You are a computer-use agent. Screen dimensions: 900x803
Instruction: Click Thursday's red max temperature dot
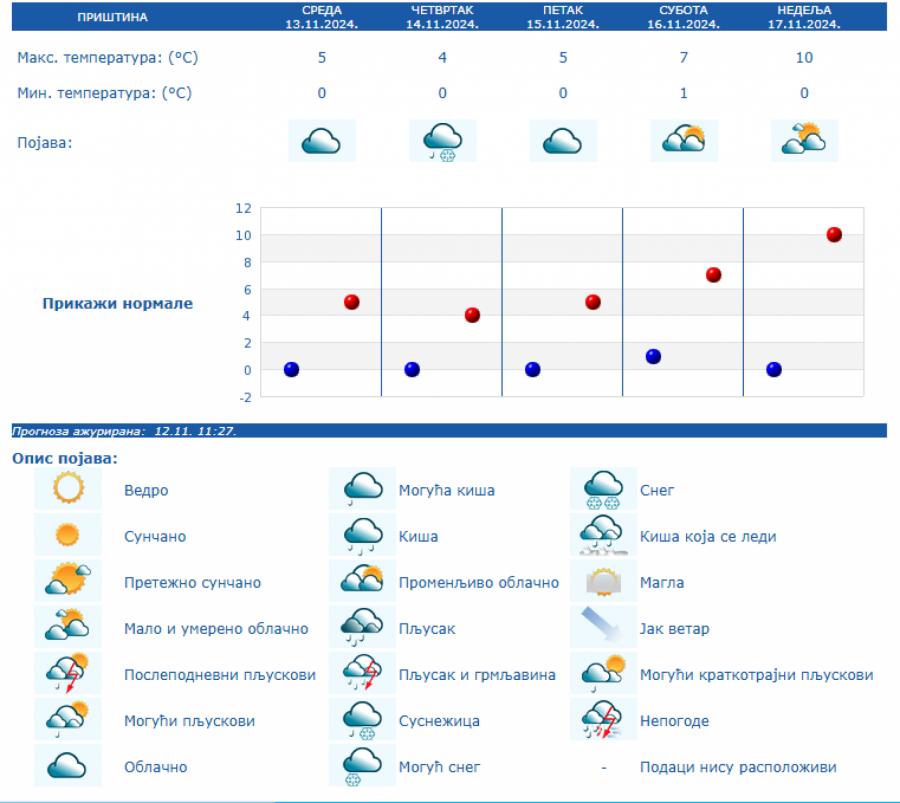(x=472, y=315)
